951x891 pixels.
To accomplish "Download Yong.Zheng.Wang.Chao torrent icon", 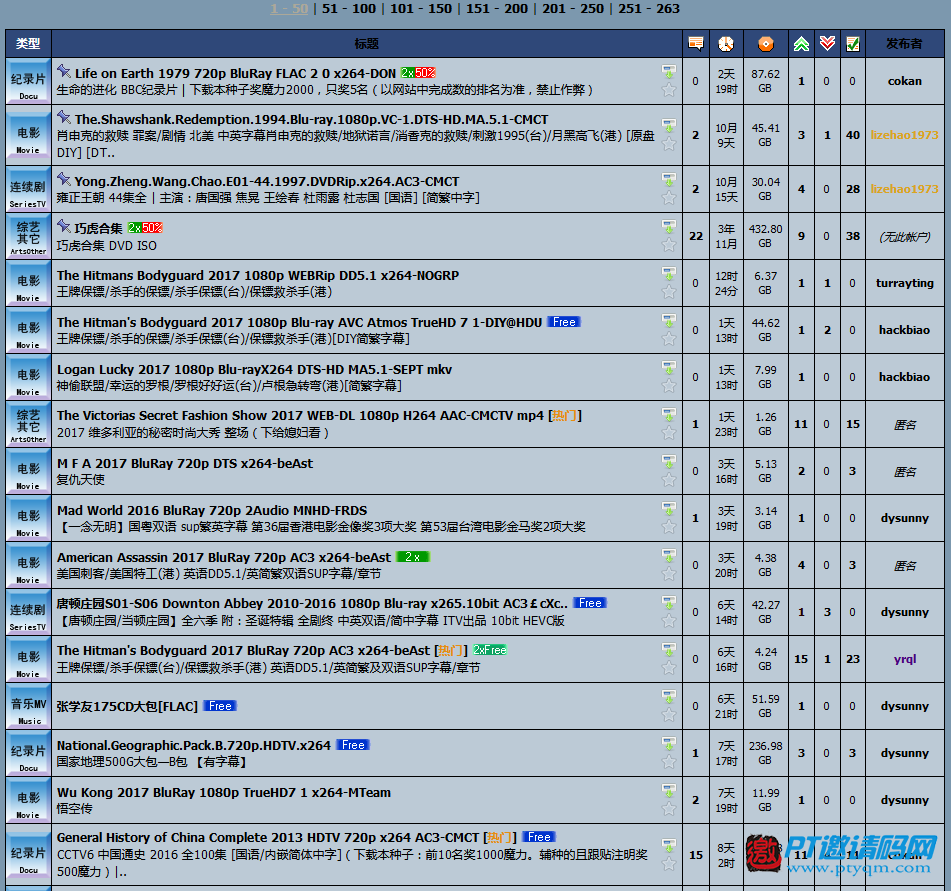I will click(x=668, y=180).
